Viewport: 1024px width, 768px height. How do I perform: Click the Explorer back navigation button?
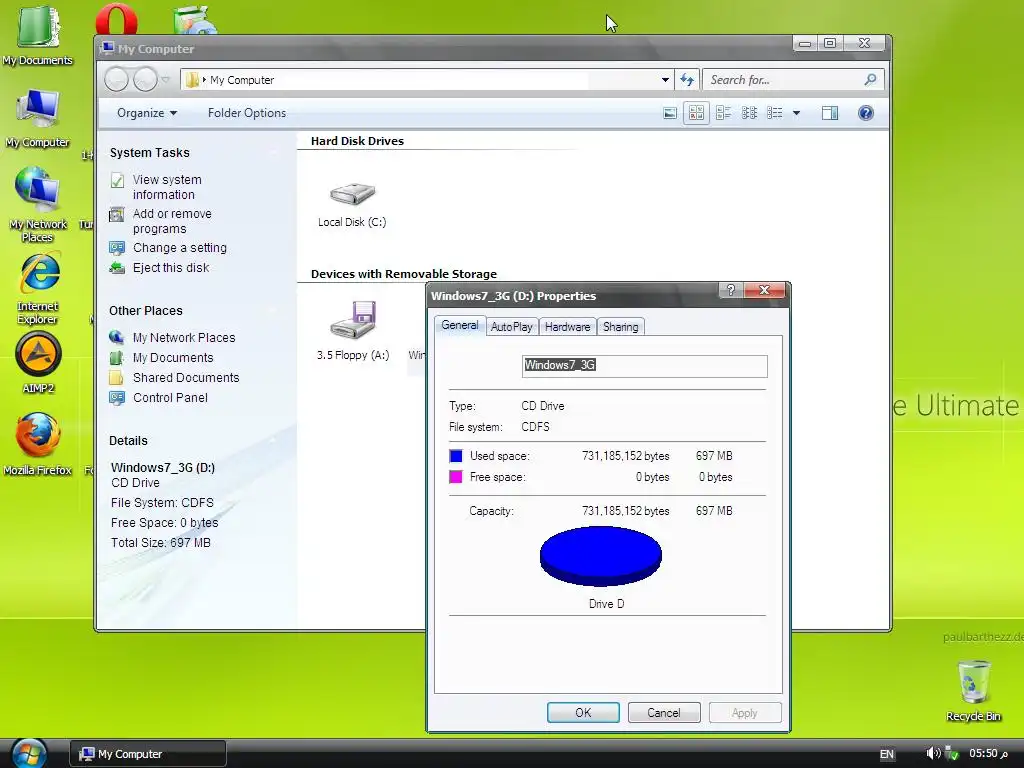117,80
